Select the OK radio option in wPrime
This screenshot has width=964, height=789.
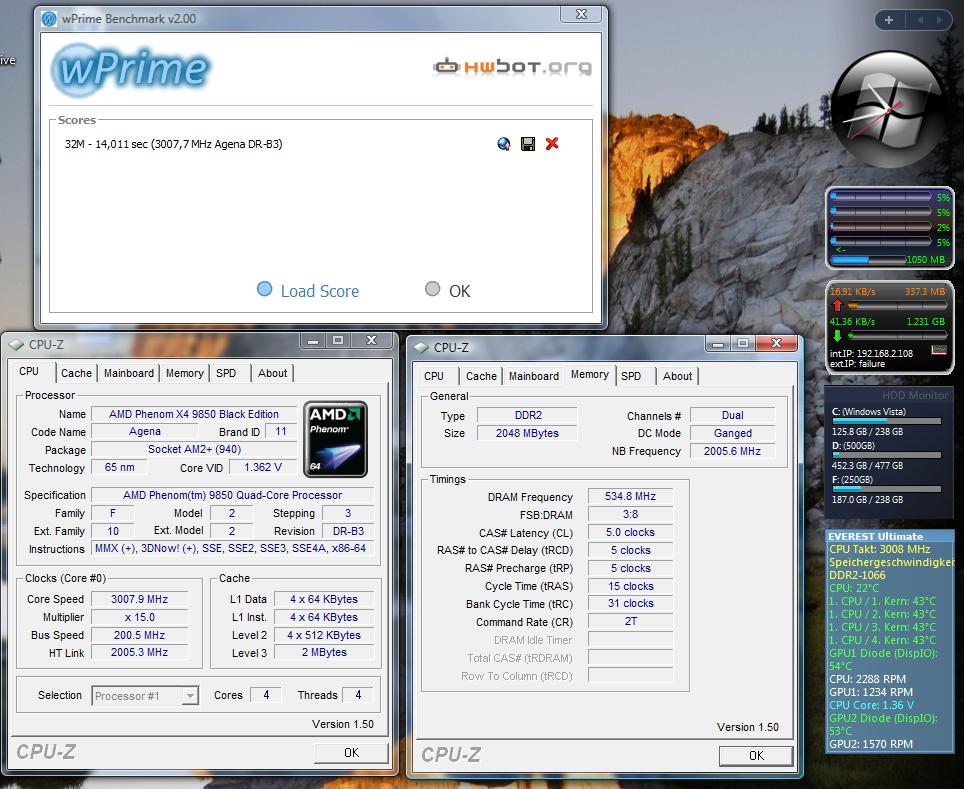432,289
